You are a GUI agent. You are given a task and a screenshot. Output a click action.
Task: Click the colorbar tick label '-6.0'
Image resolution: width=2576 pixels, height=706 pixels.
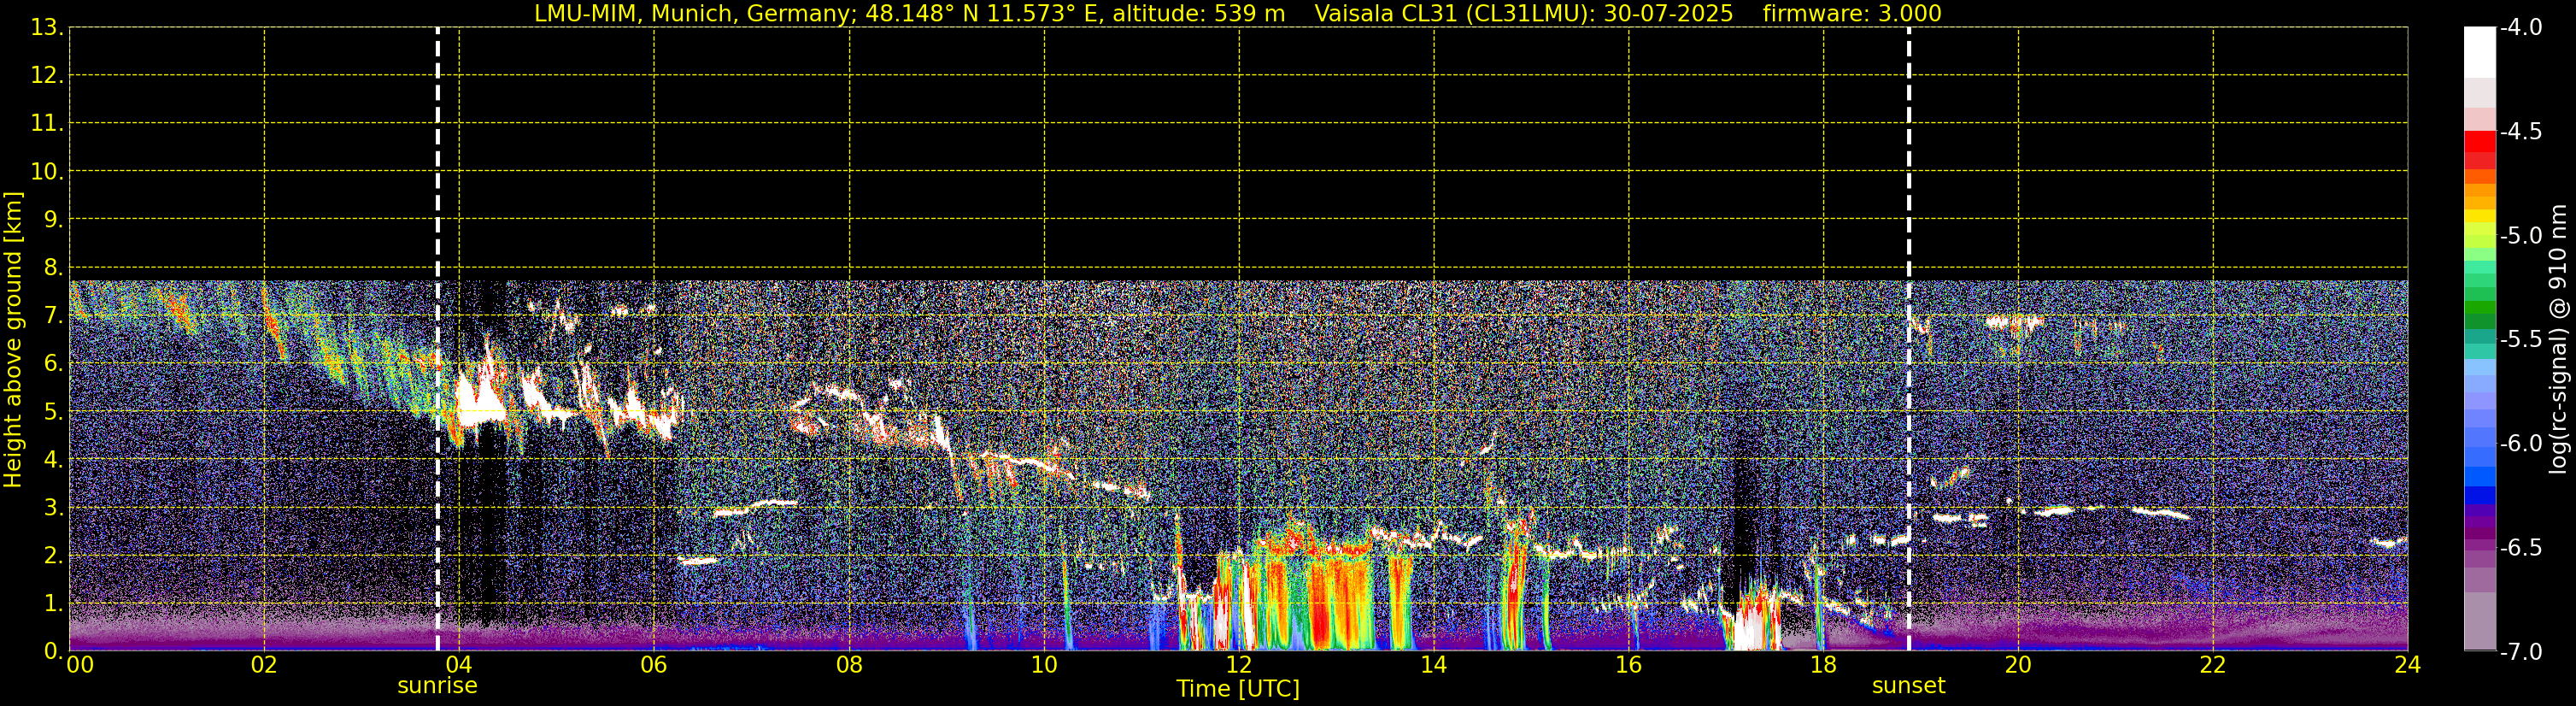tap(2520, 444)
